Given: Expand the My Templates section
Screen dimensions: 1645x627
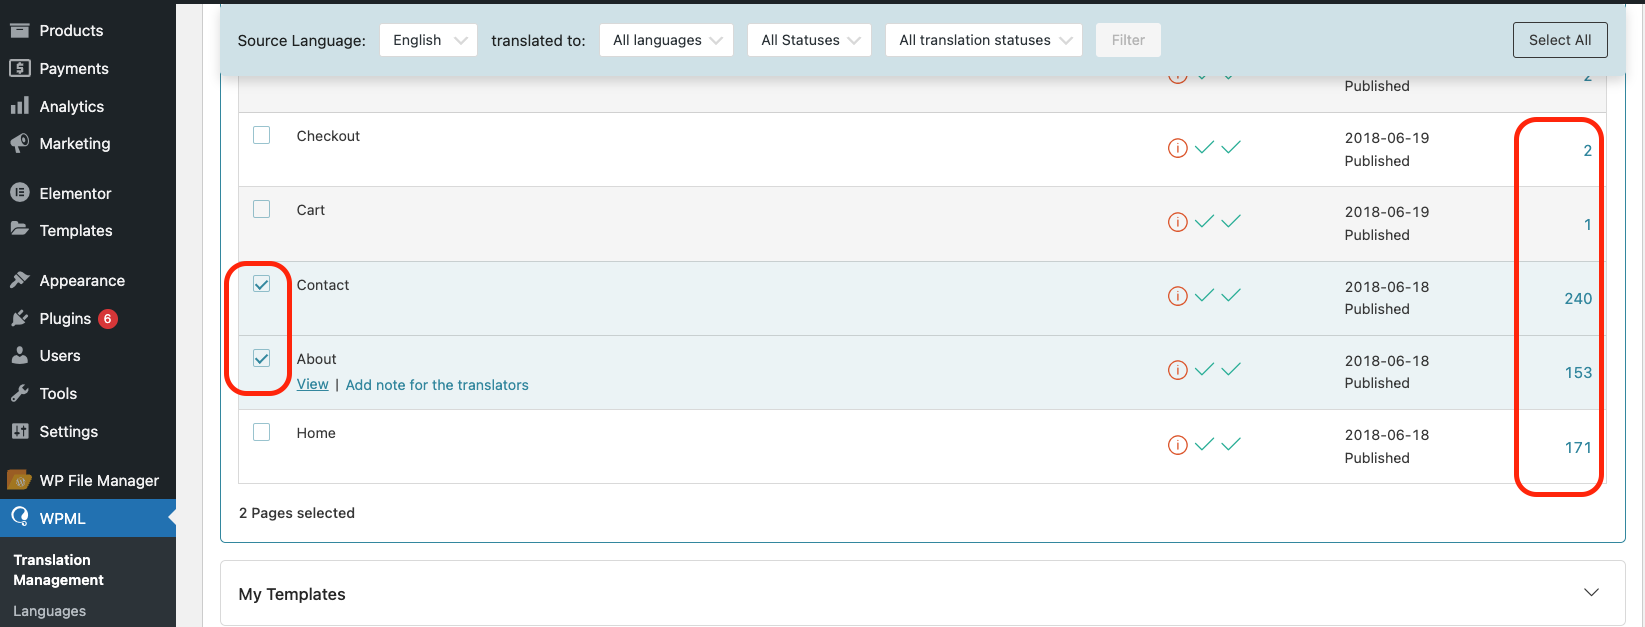Looking at the screenshot, I should coord(1591,593).
